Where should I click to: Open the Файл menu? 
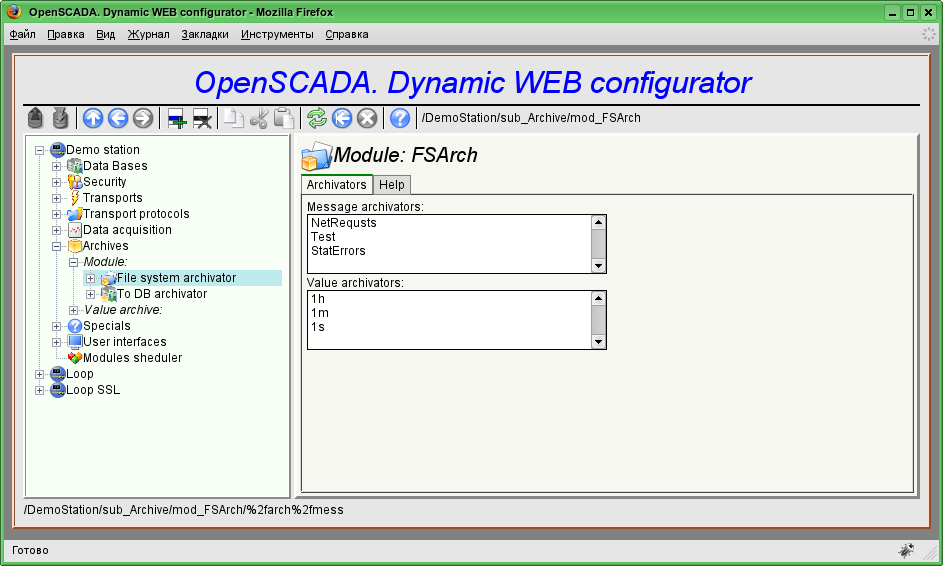(x=22, y=34)
